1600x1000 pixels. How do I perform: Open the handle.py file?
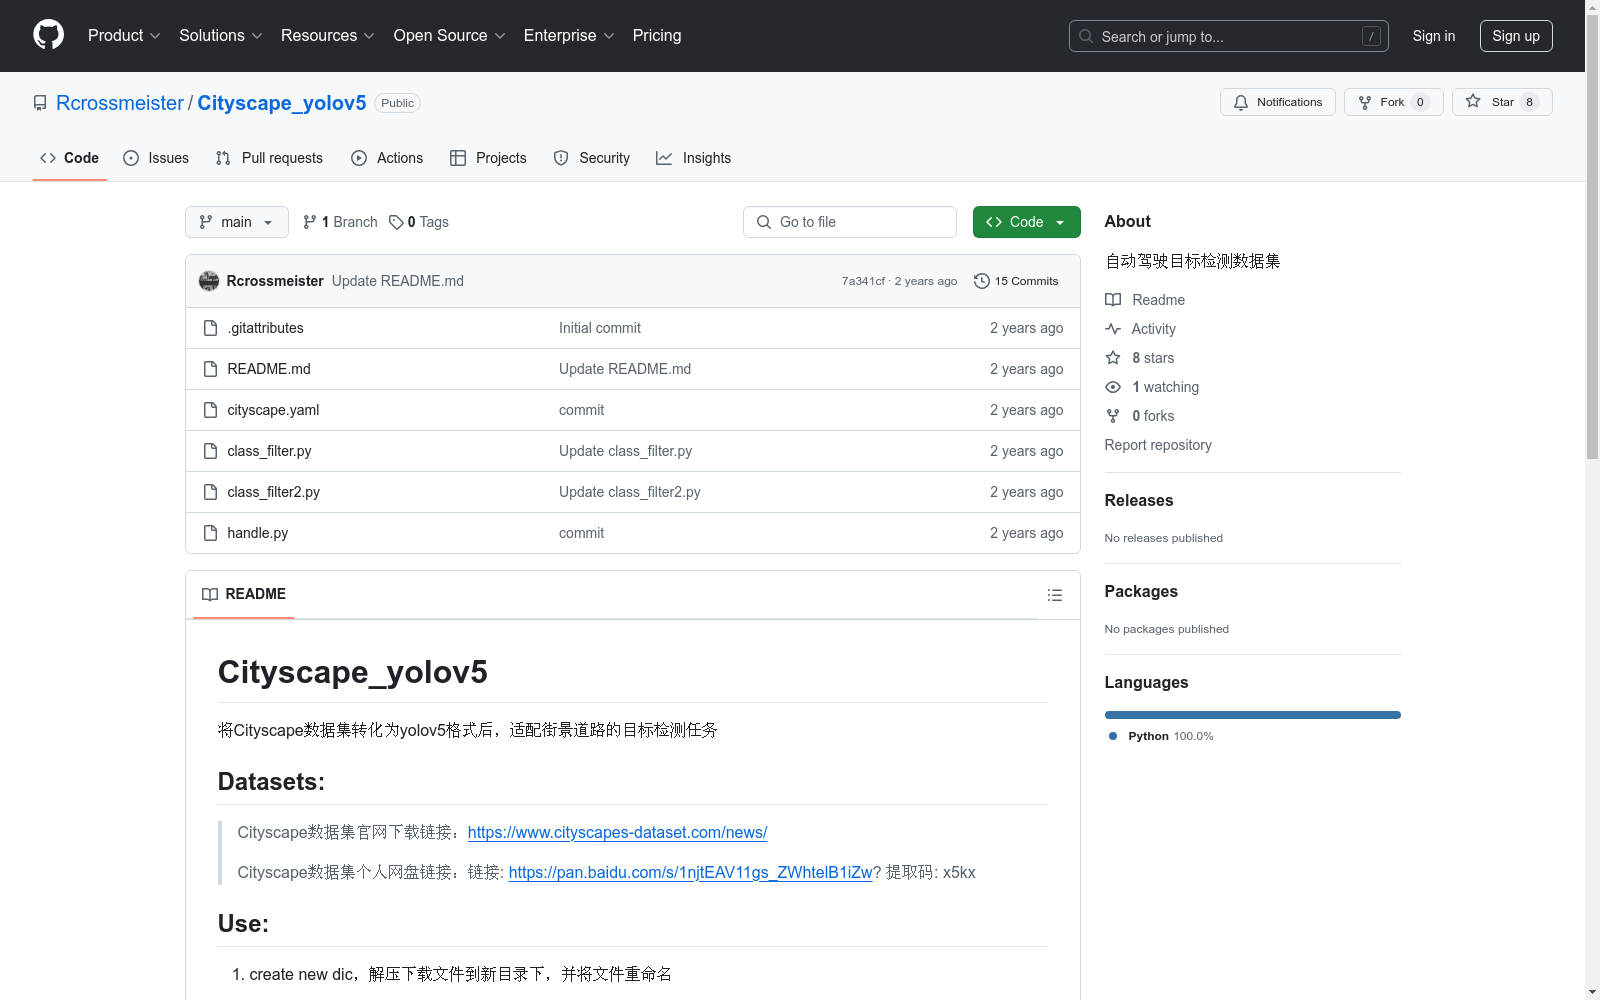click(x=257, y=533)
